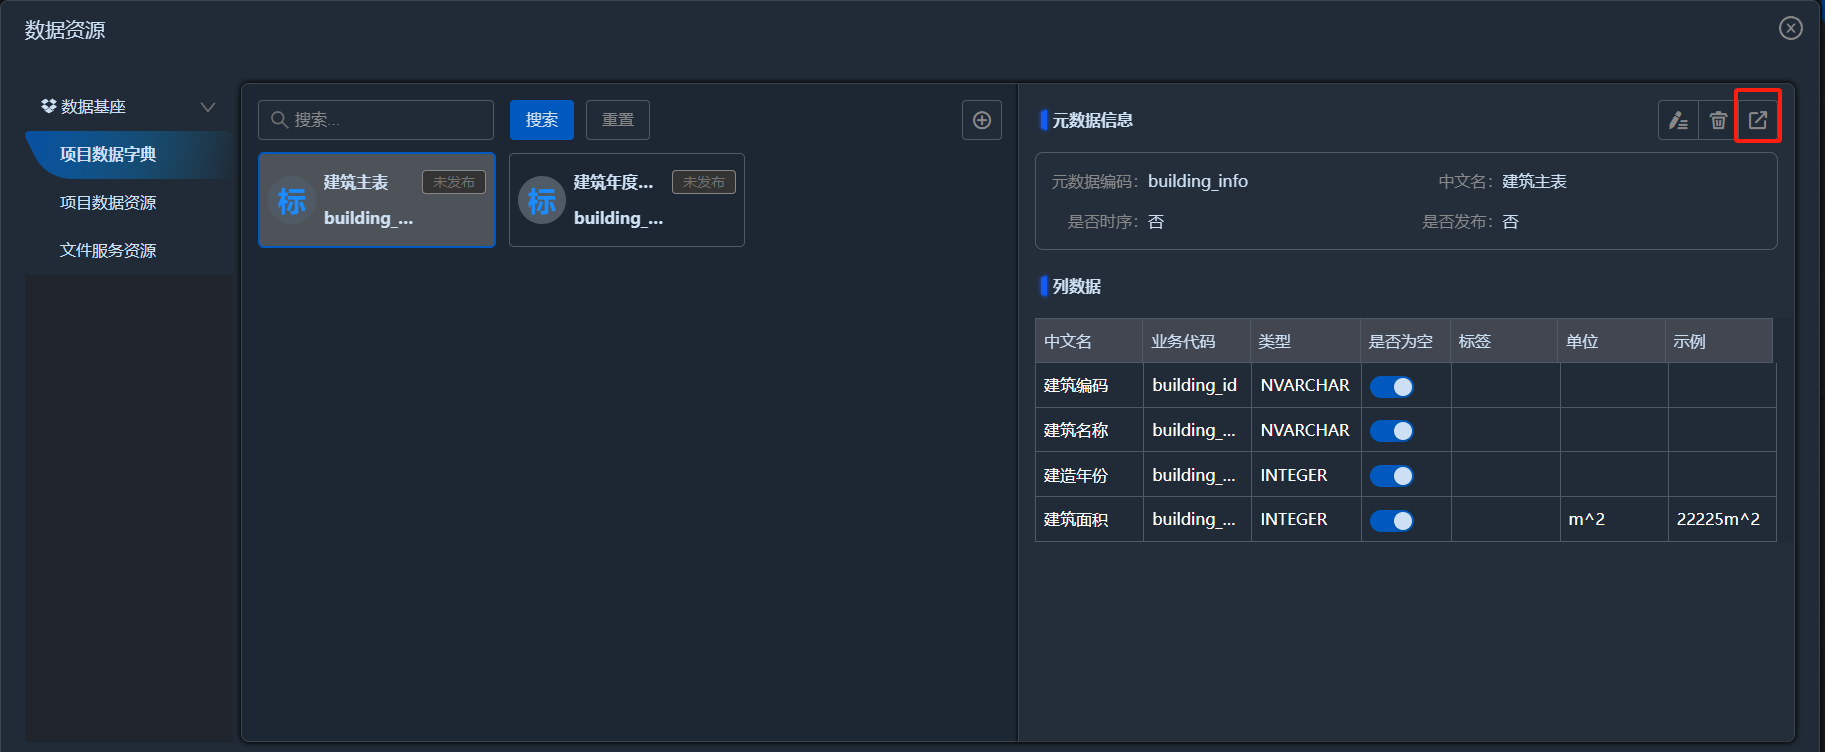Open 文件服务资源 menu item

tap(128, 251)
